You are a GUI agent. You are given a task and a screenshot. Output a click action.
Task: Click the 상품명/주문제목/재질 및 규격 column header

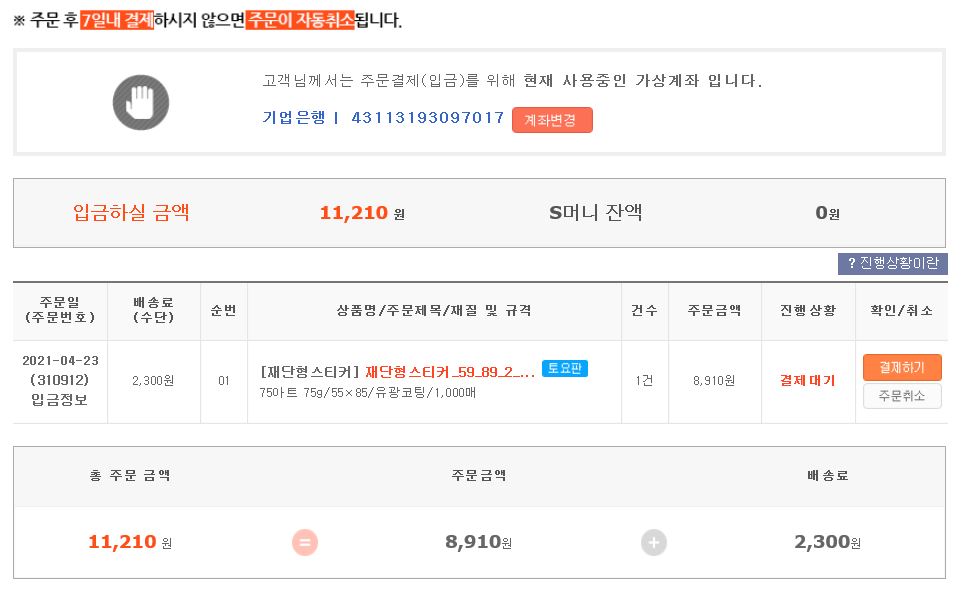click(434, 311)
